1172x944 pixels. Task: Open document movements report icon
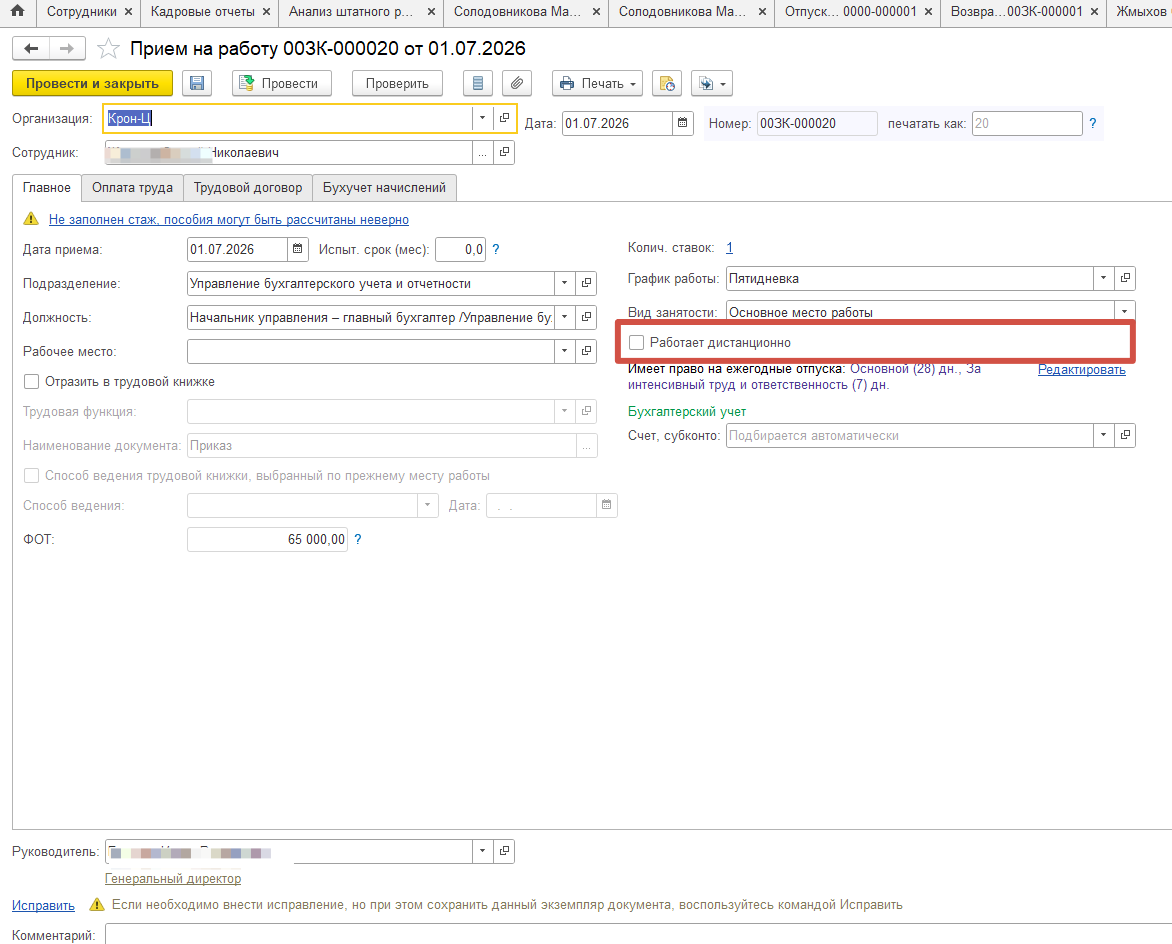[478, 83]
